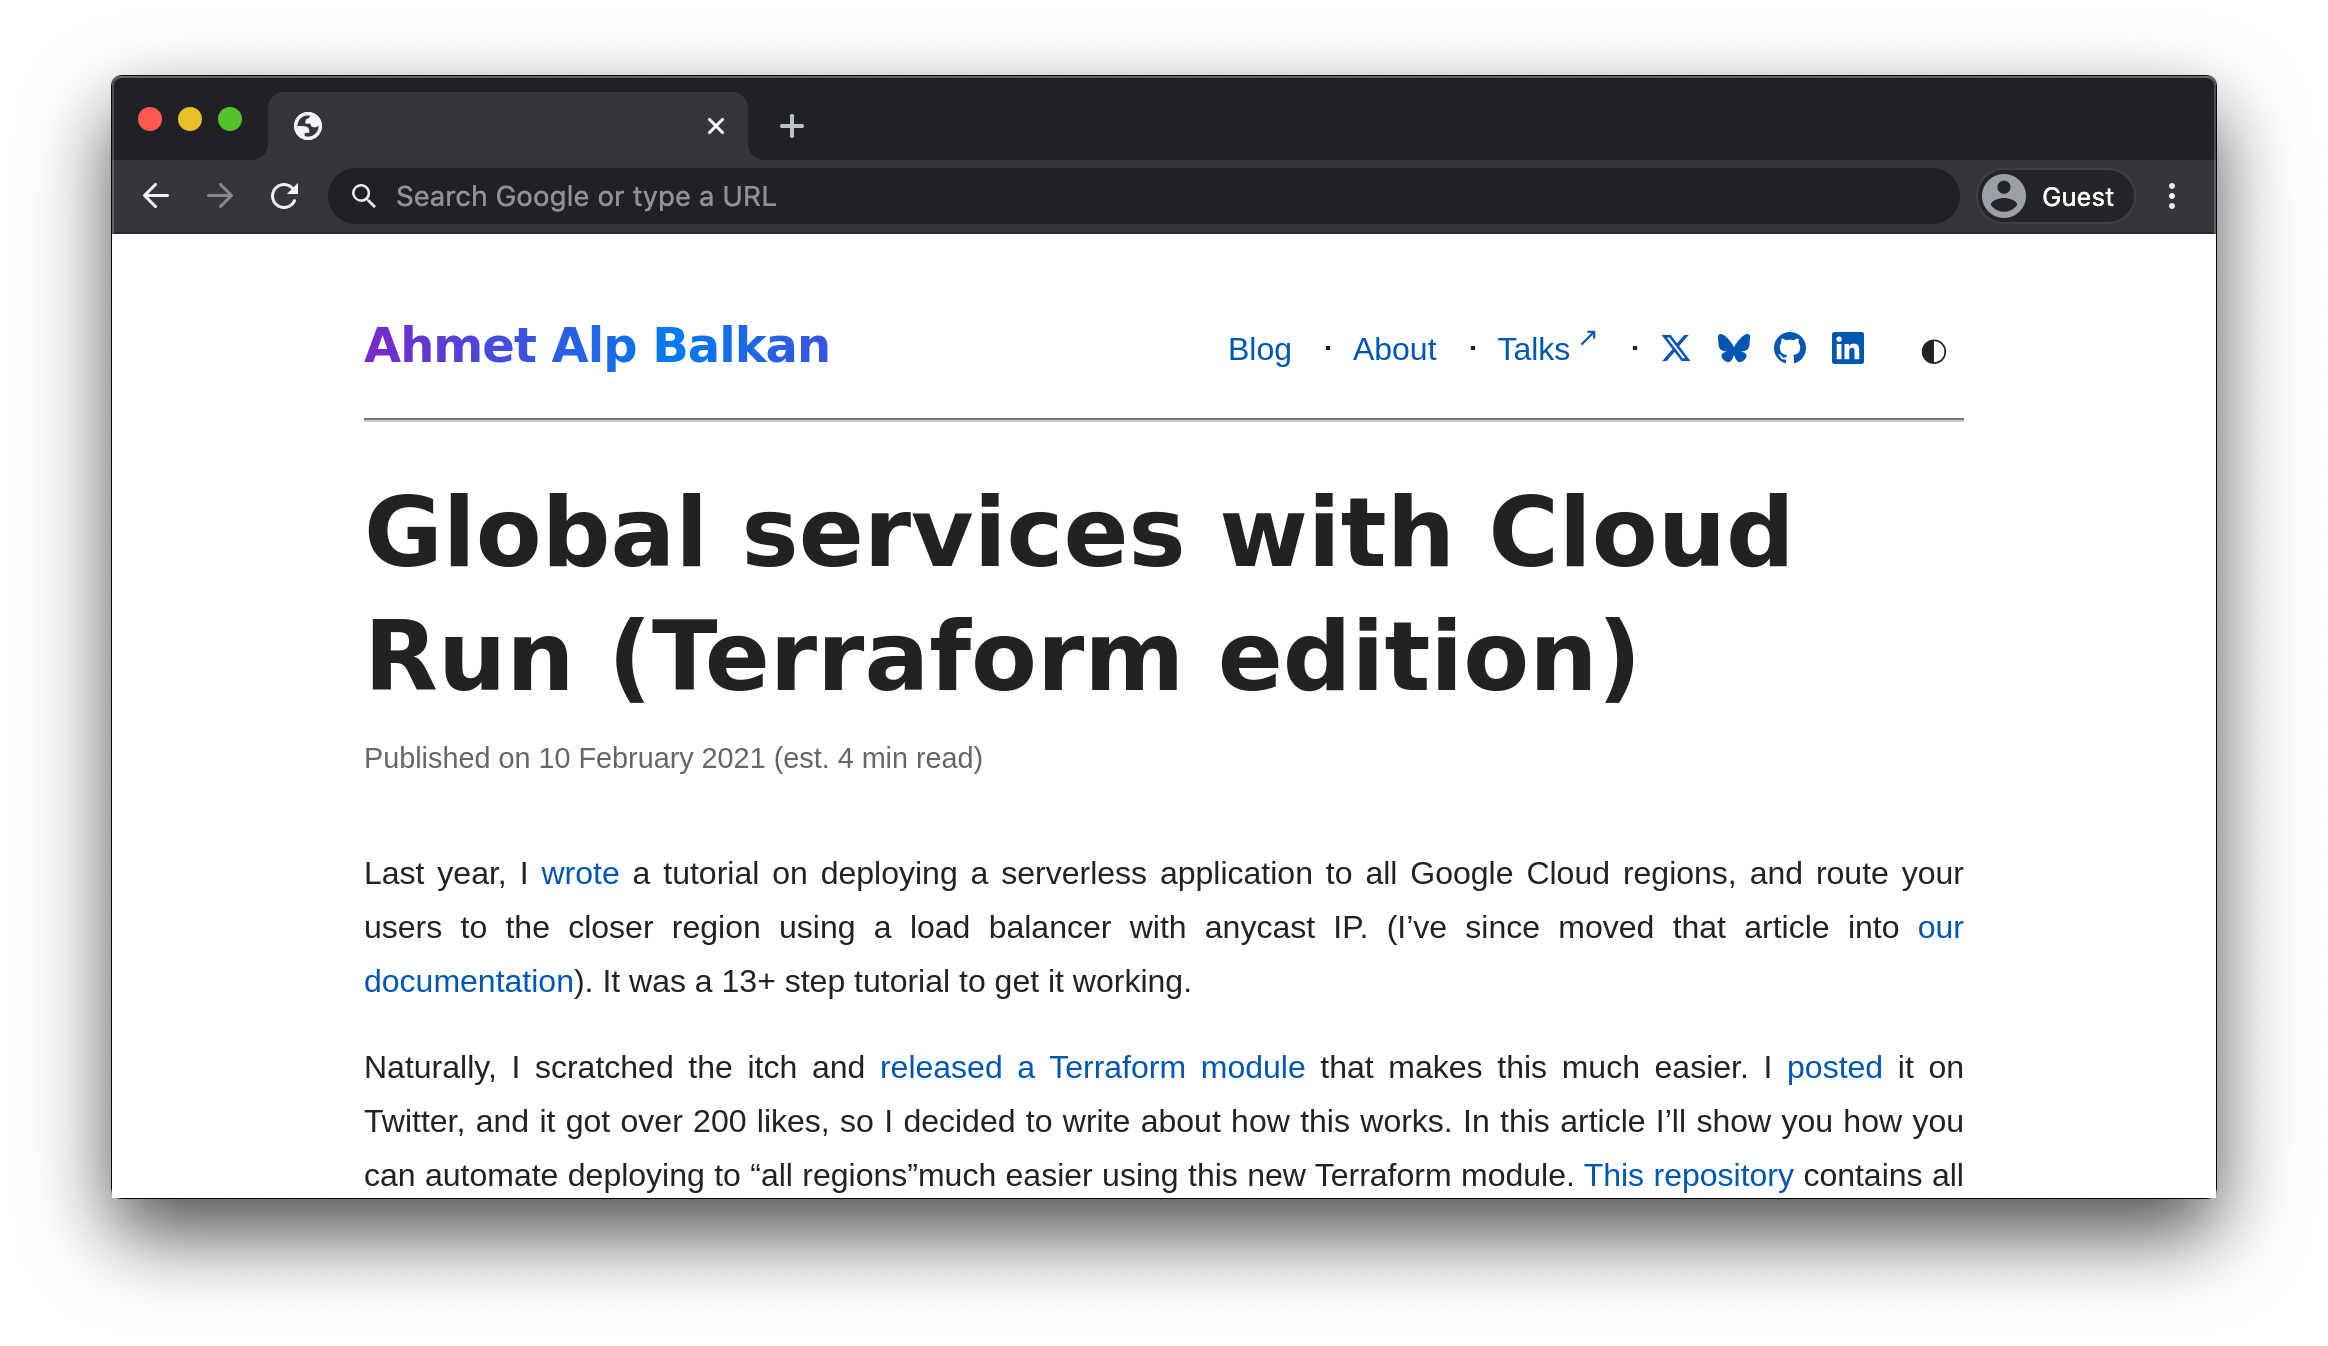Click the search magnifier icon in address bar
This screenshot has width=2328, height=1346.
tap(364, 196)
